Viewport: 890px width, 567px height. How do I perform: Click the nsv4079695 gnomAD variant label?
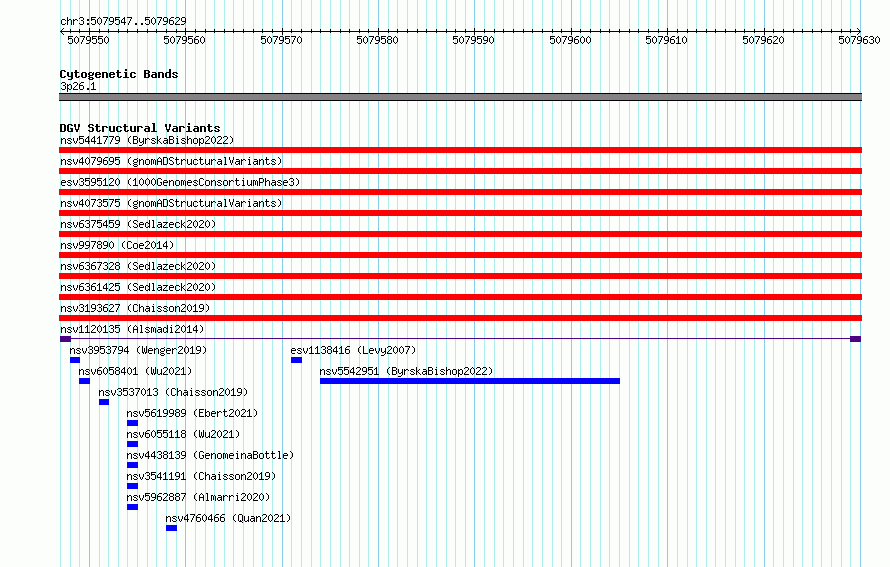click(x=171, y=161)
